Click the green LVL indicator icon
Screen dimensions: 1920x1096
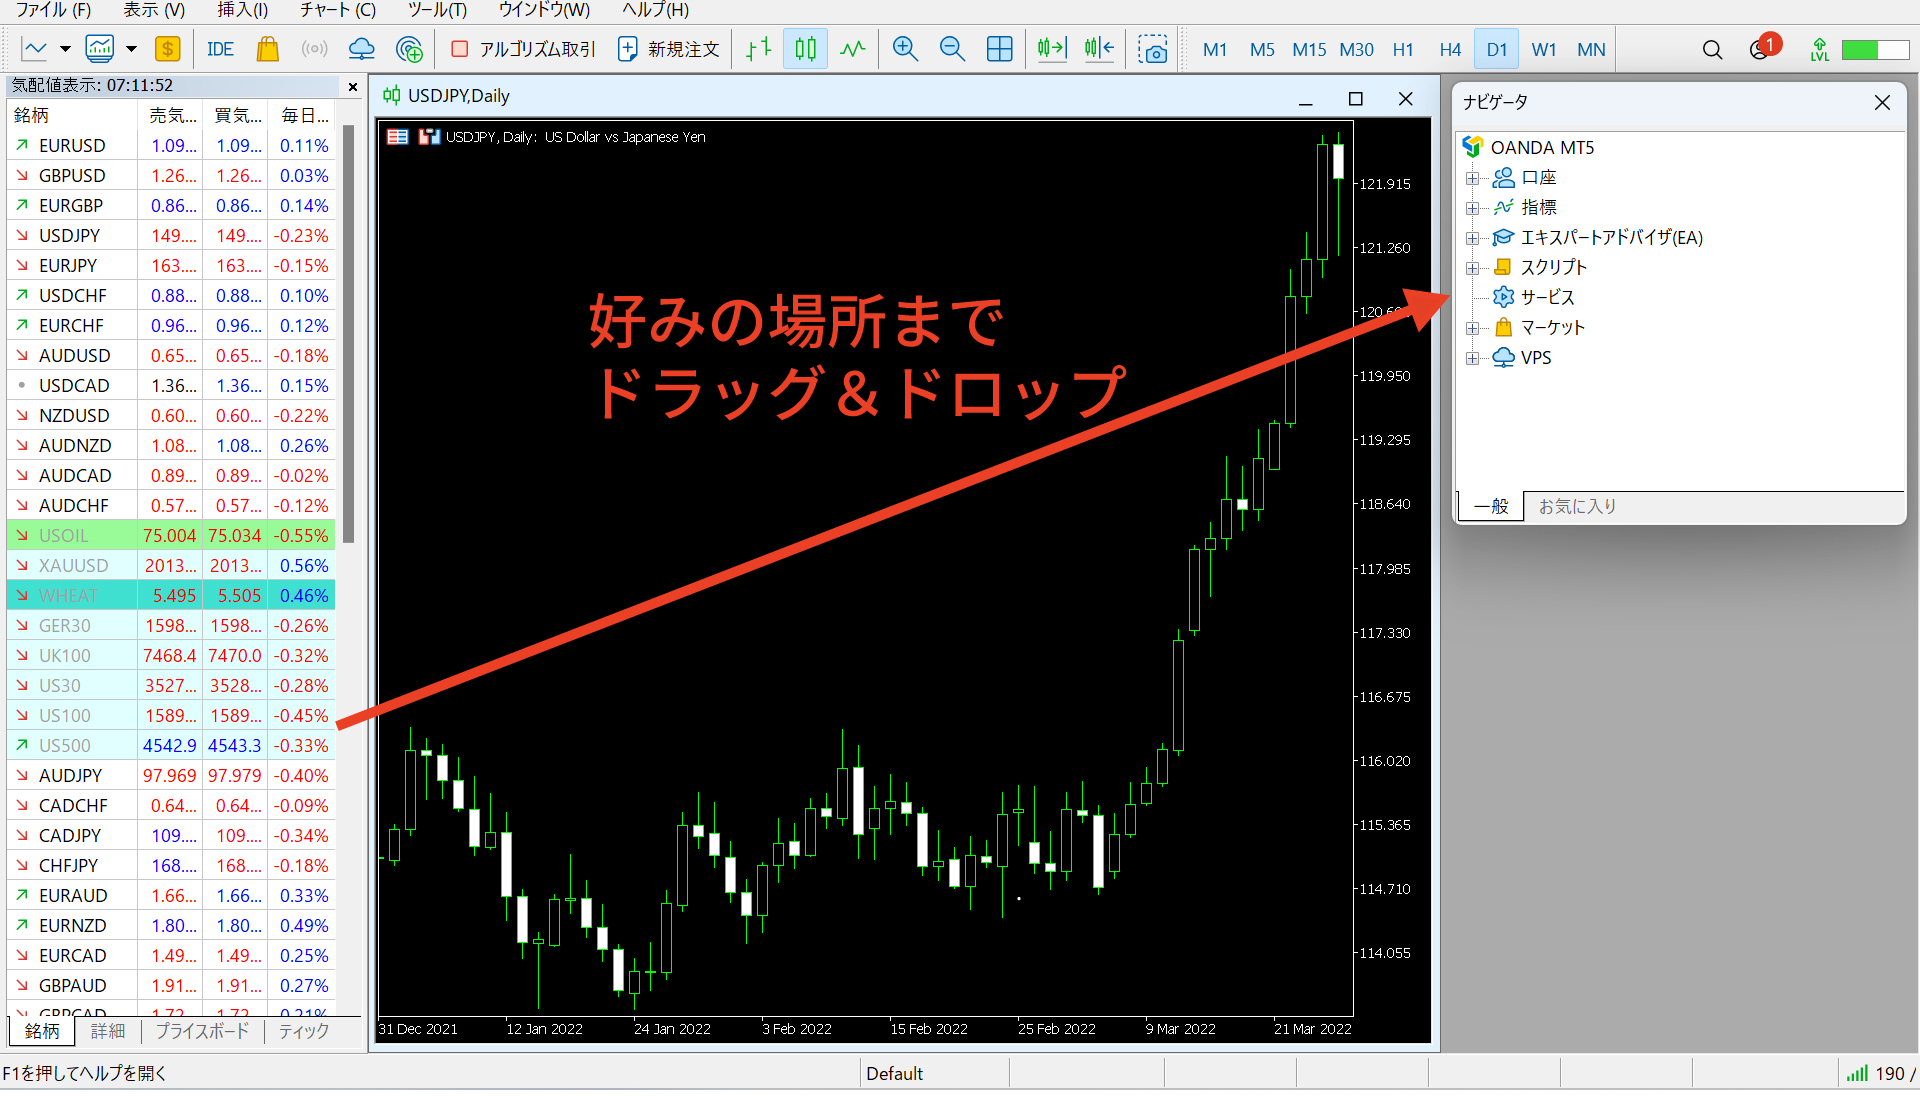[x=1819, y=49]
